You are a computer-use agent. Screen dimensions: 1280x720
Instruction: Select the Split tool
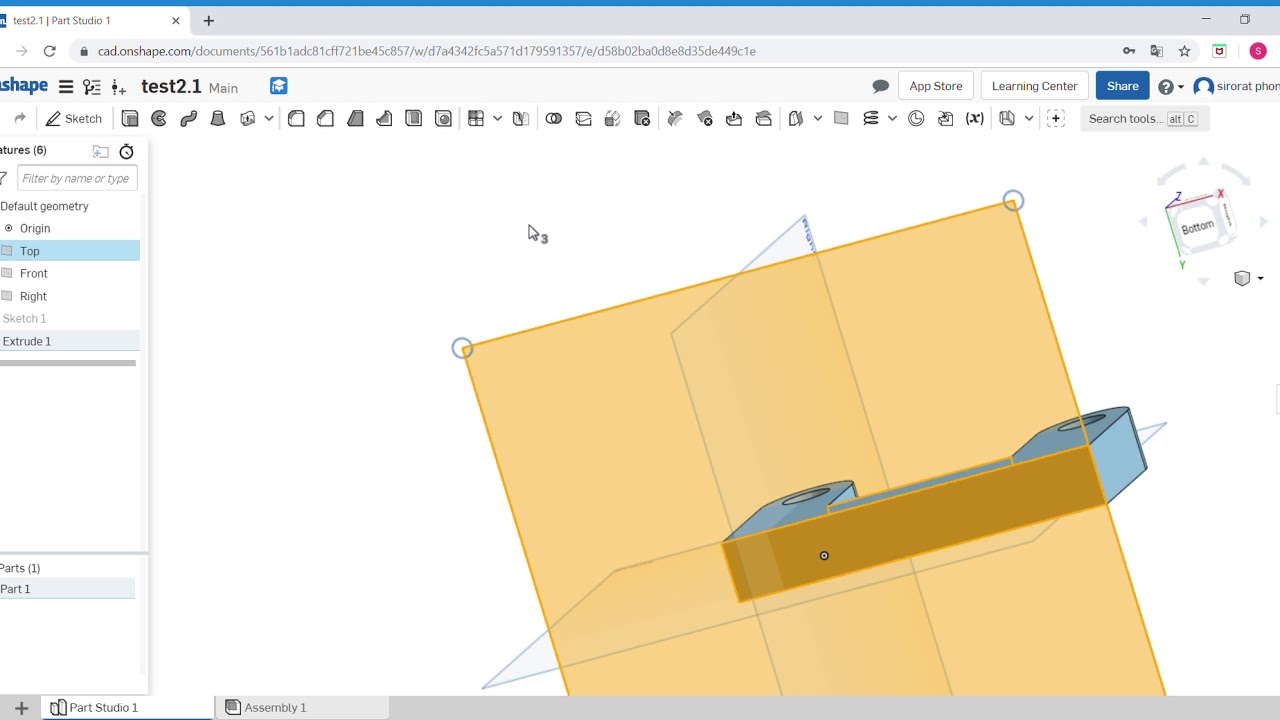[x=584, y=119]
